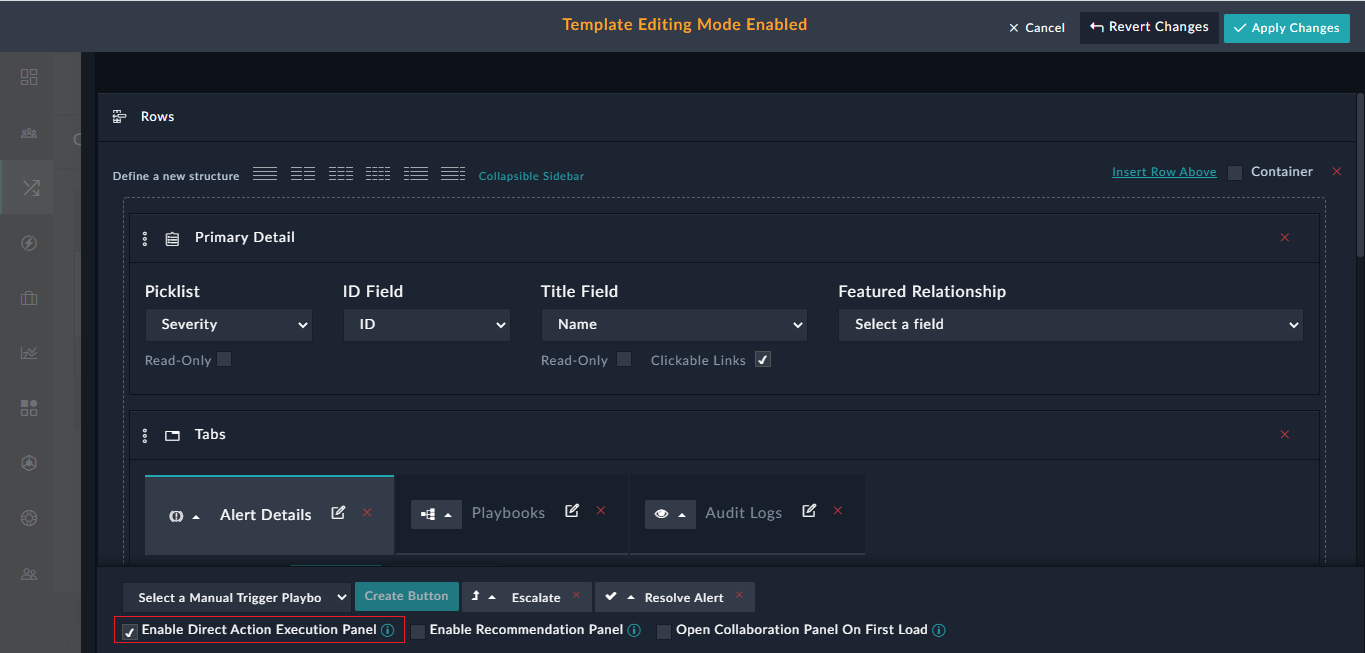Select the four-column row structure layout
1365x653 pixels.
click(378, 172)
